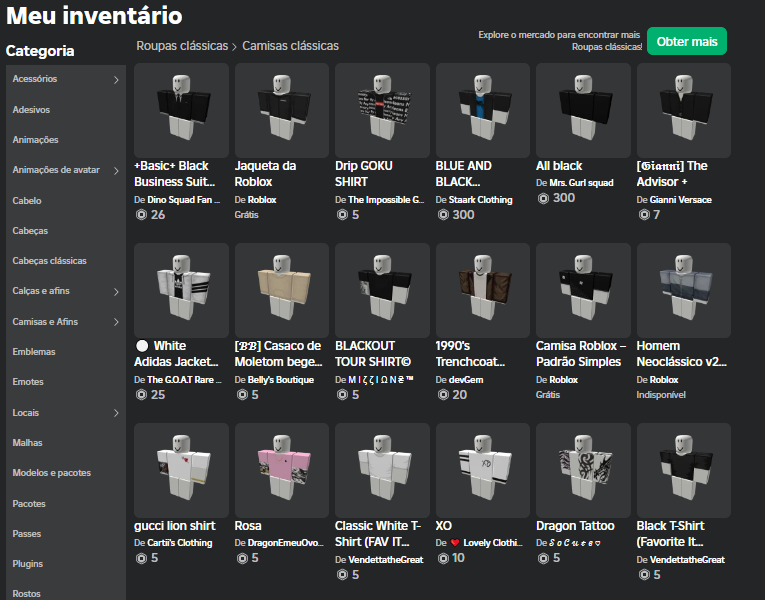Open creator Dino Squad Fan link
Image resolution: width=765 pixels, height=600 pixels.
[x=183, y=200]
